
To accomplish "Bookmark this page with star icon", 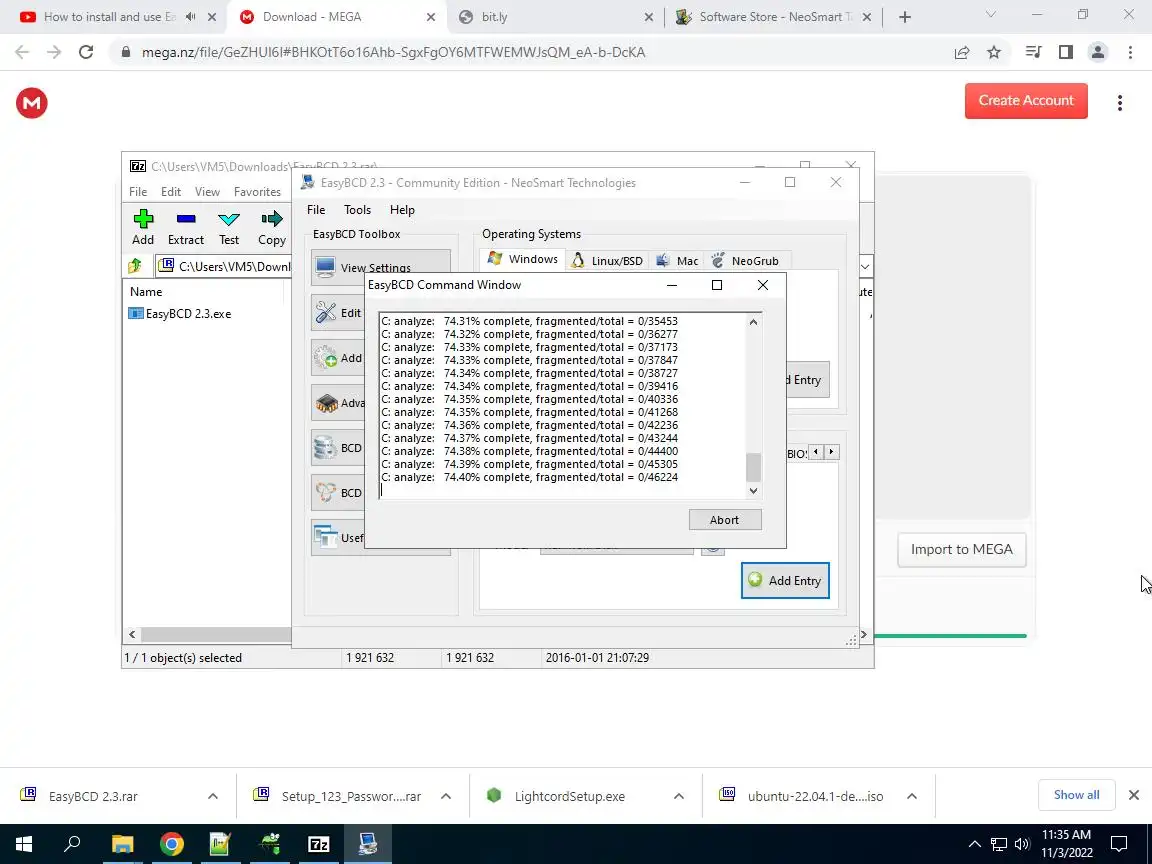I will click(994, 51).
